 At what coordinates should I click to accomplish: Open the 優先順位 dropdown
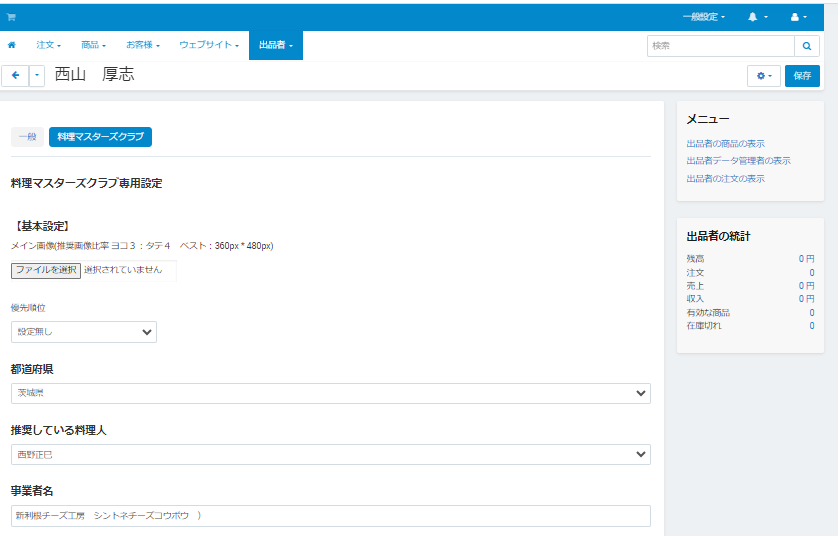click(84, 332)
